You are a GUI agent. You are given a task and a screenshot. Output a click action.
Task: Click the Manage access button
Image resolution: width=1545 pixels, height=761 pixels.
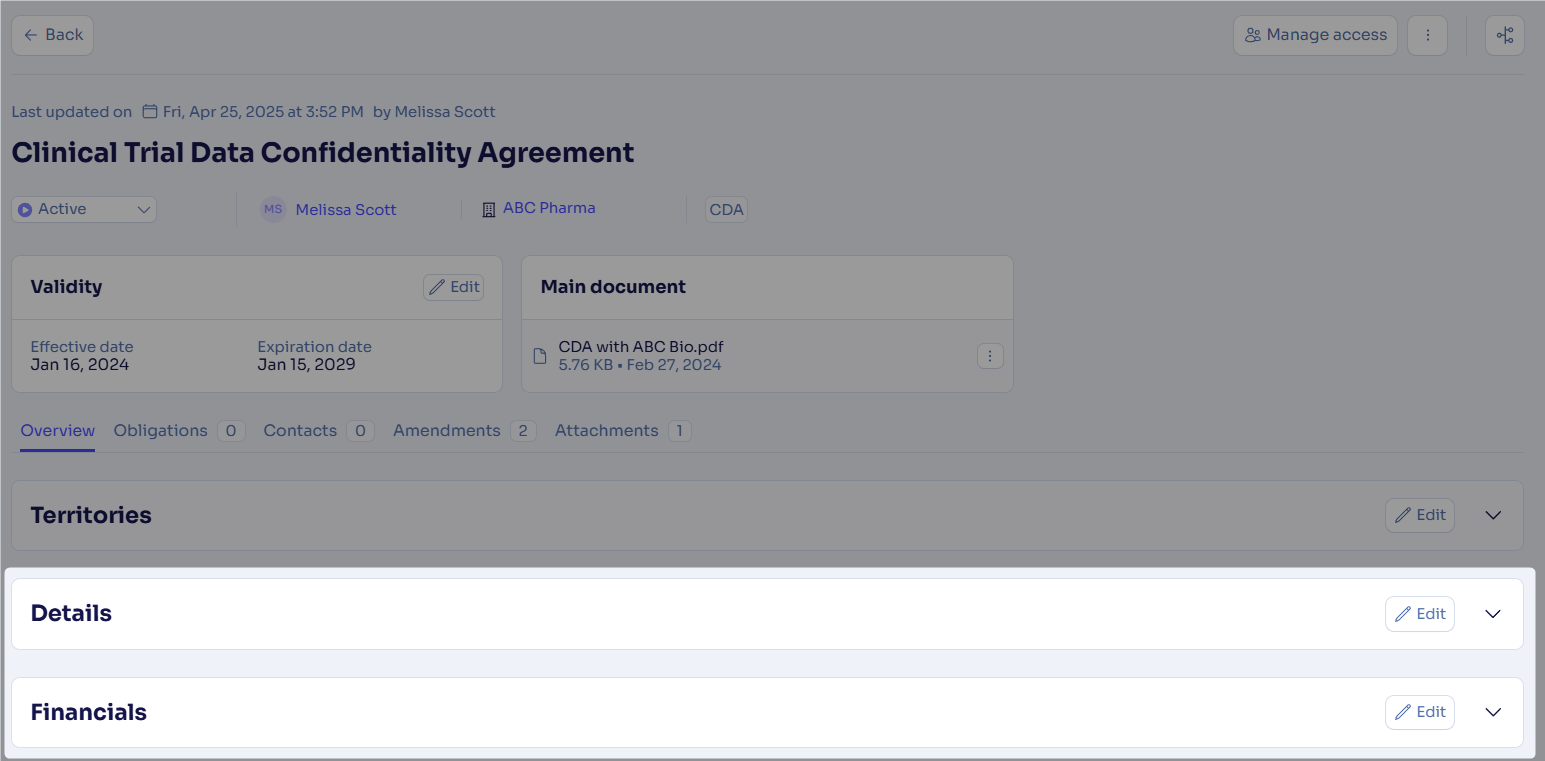click(1315, 35)
